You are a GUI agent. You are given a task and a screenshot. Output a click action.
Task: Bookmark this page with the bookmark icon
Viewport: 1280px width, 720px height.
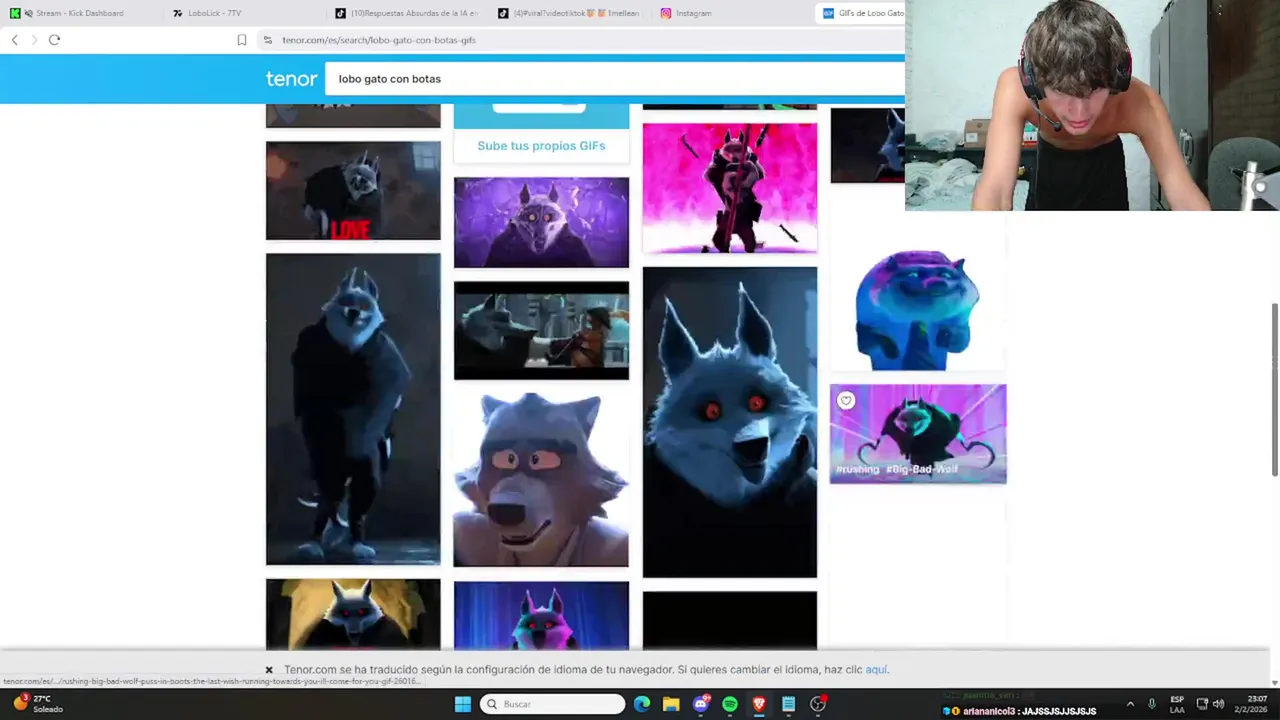(x=241, y=40)
